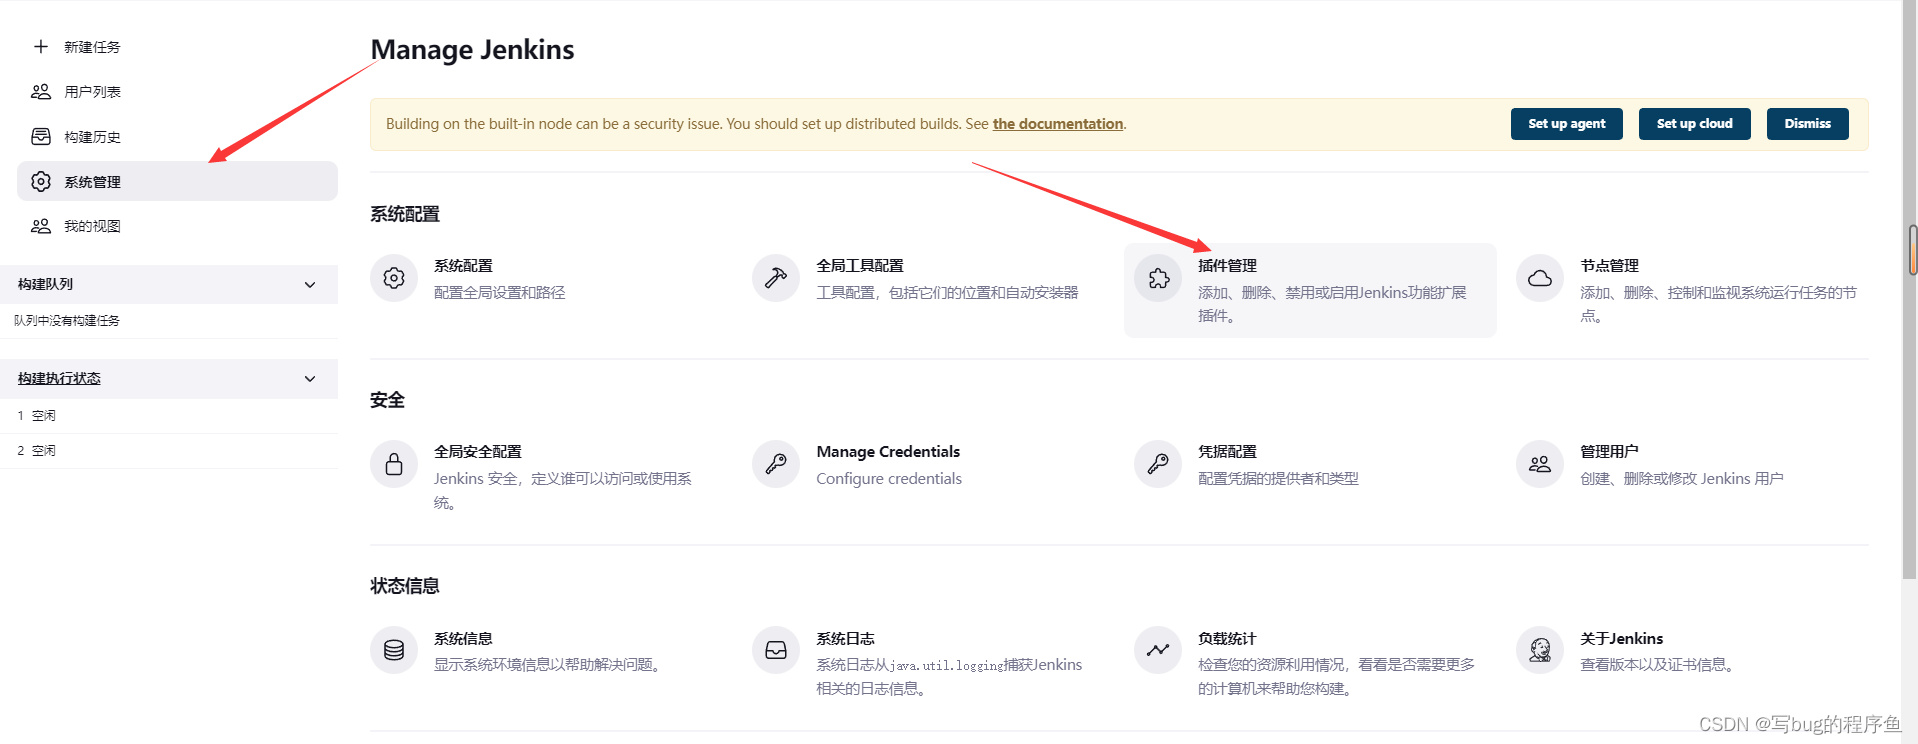The image size is (1918, 744).
Task: Click the chart line icon for 负载统计
Action: (x=1158, y=650)
